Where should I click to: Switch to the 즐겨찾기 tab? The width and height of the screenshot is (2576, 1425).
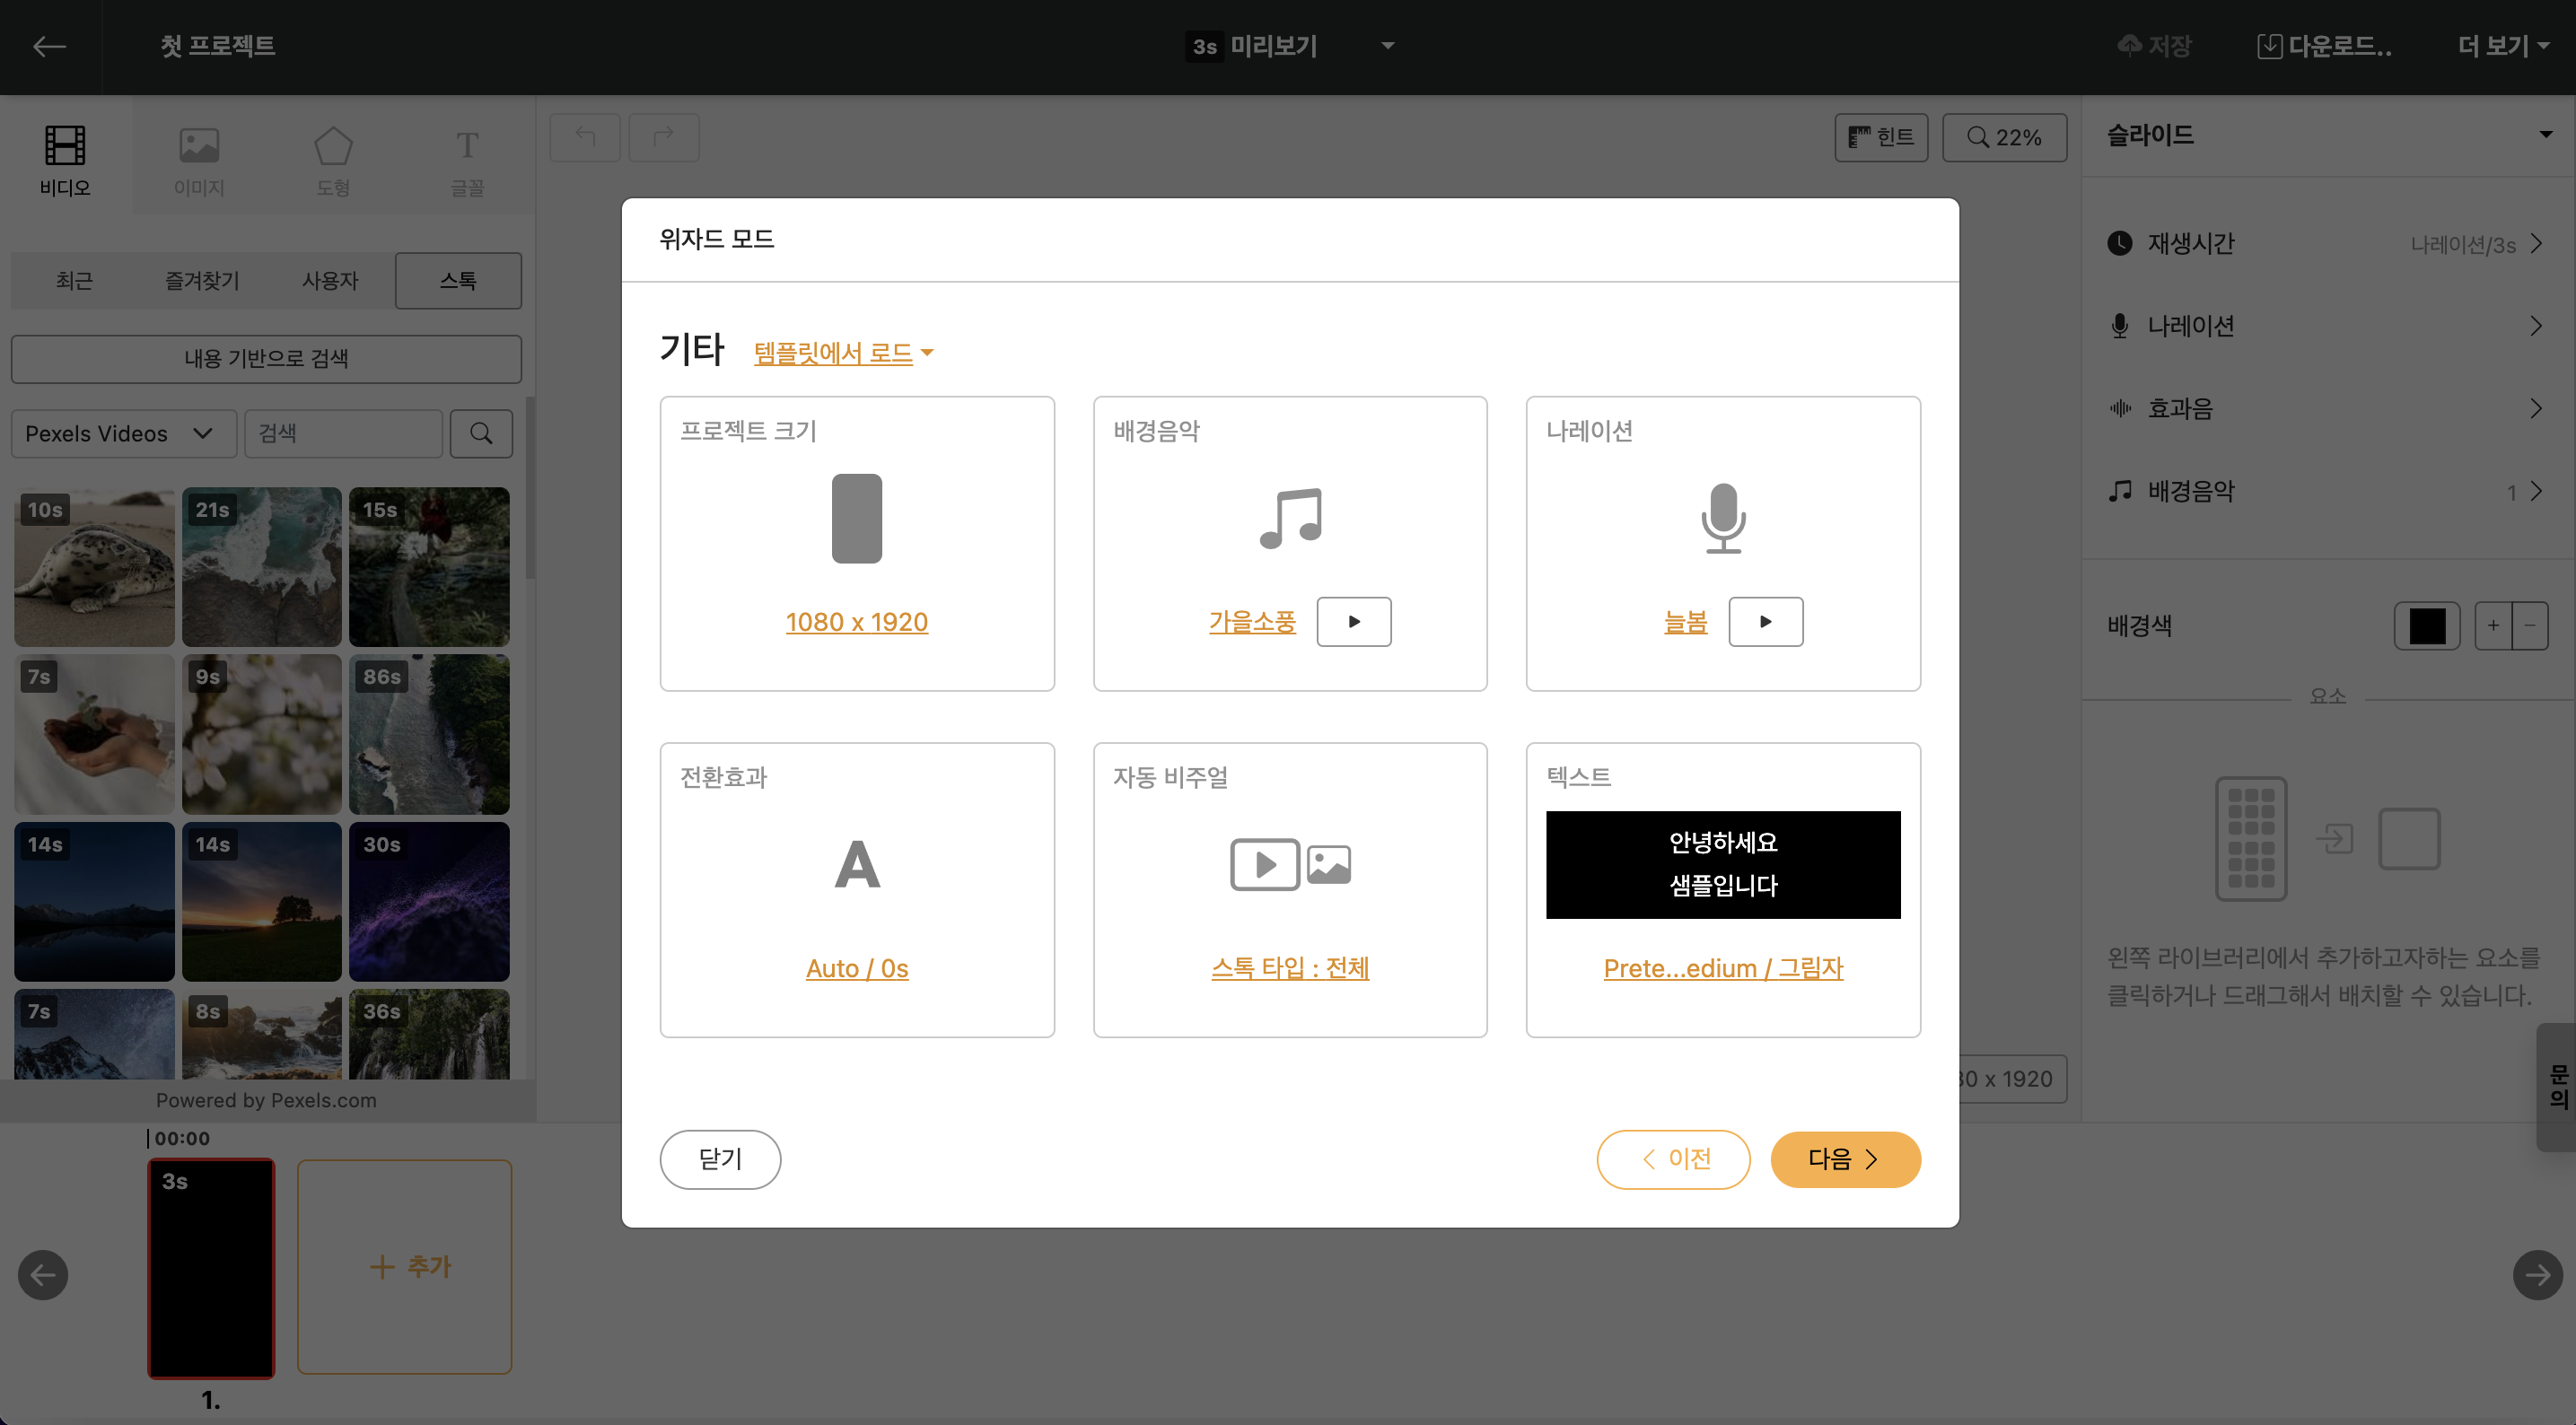pyautogui.click(x=202, y=280)
